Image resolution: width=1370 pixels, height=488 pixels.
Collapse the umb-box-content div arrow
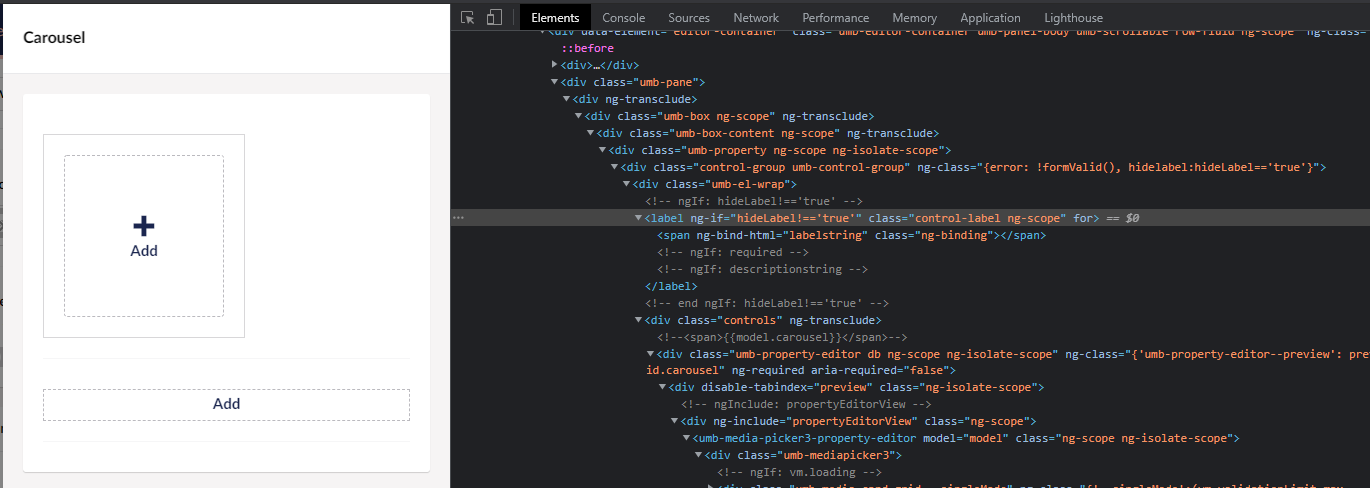[591, 133]
